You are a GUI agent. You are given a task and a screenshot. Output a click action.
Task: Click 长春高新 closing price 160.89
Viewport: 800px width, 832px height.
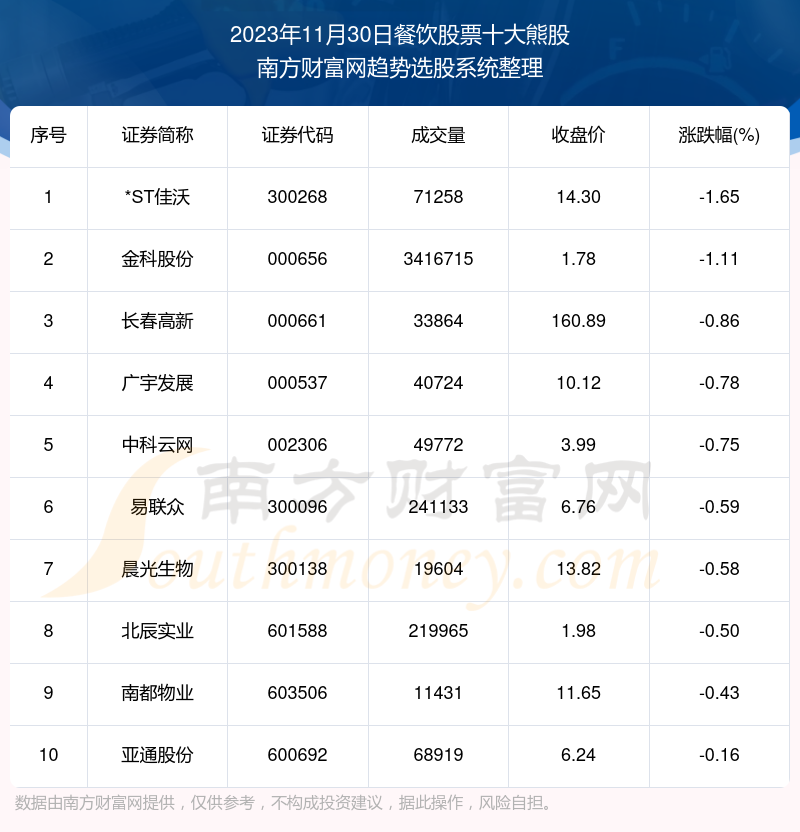(578, 321)
